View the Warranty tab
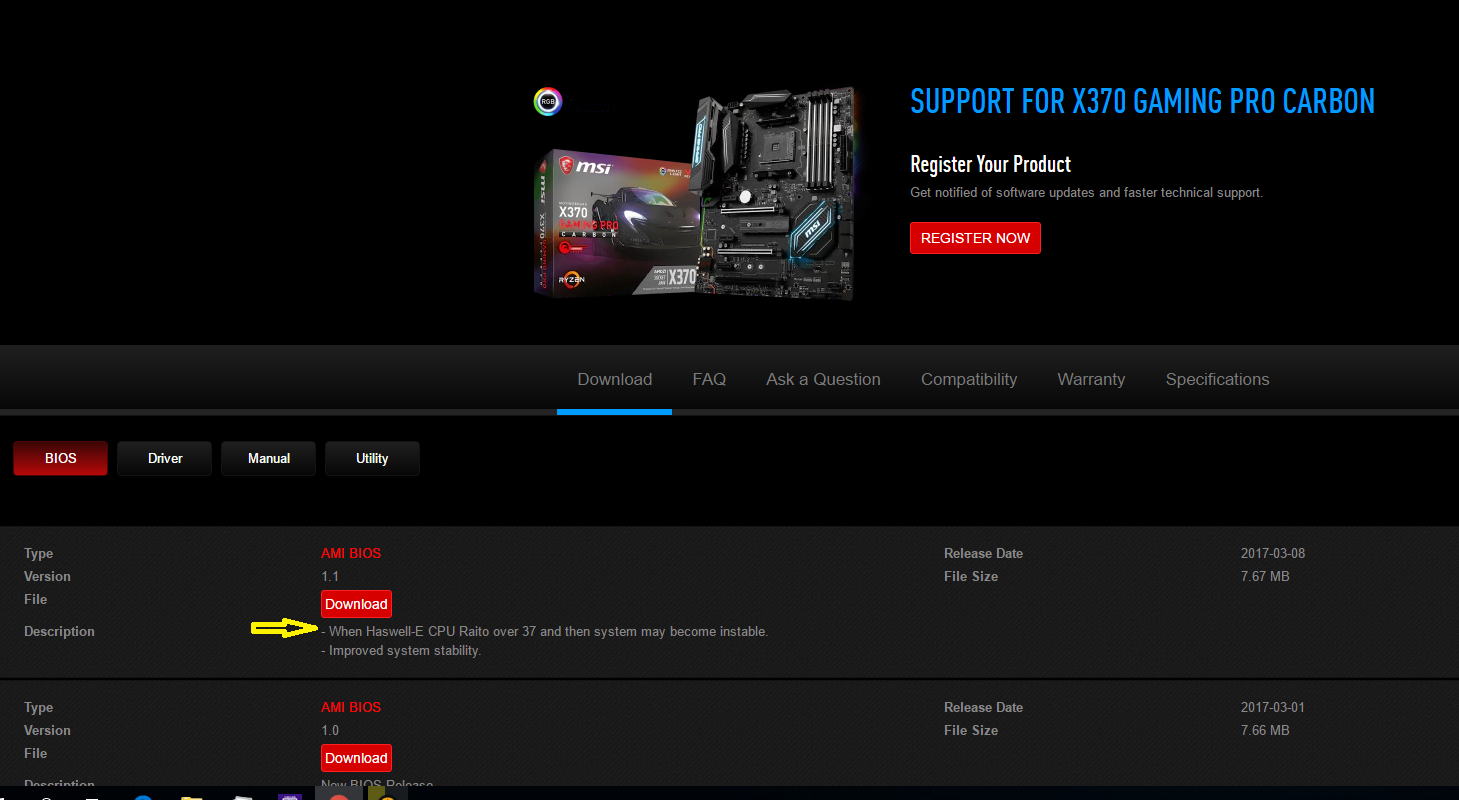The image size is (1459, 800). (x=1091, y=379)
